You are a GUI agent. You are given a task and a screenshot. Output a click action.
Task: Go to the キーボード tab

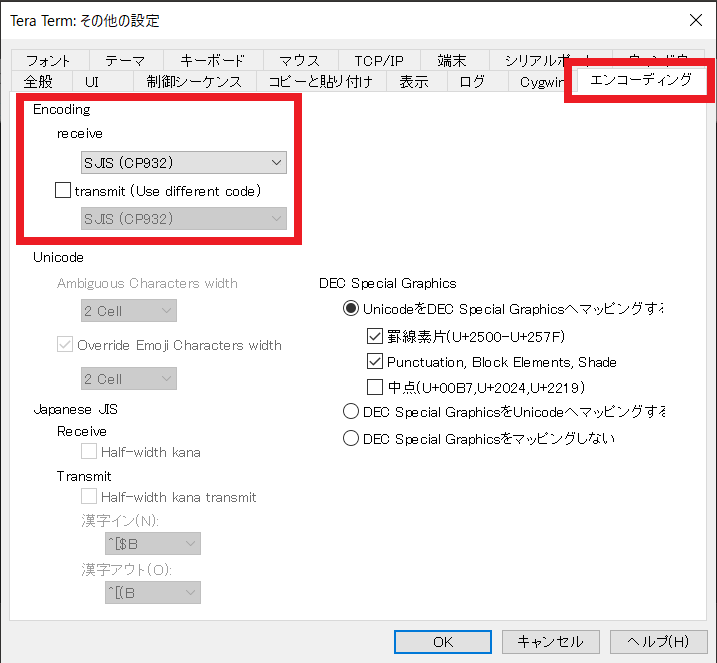tap(213, 60)
